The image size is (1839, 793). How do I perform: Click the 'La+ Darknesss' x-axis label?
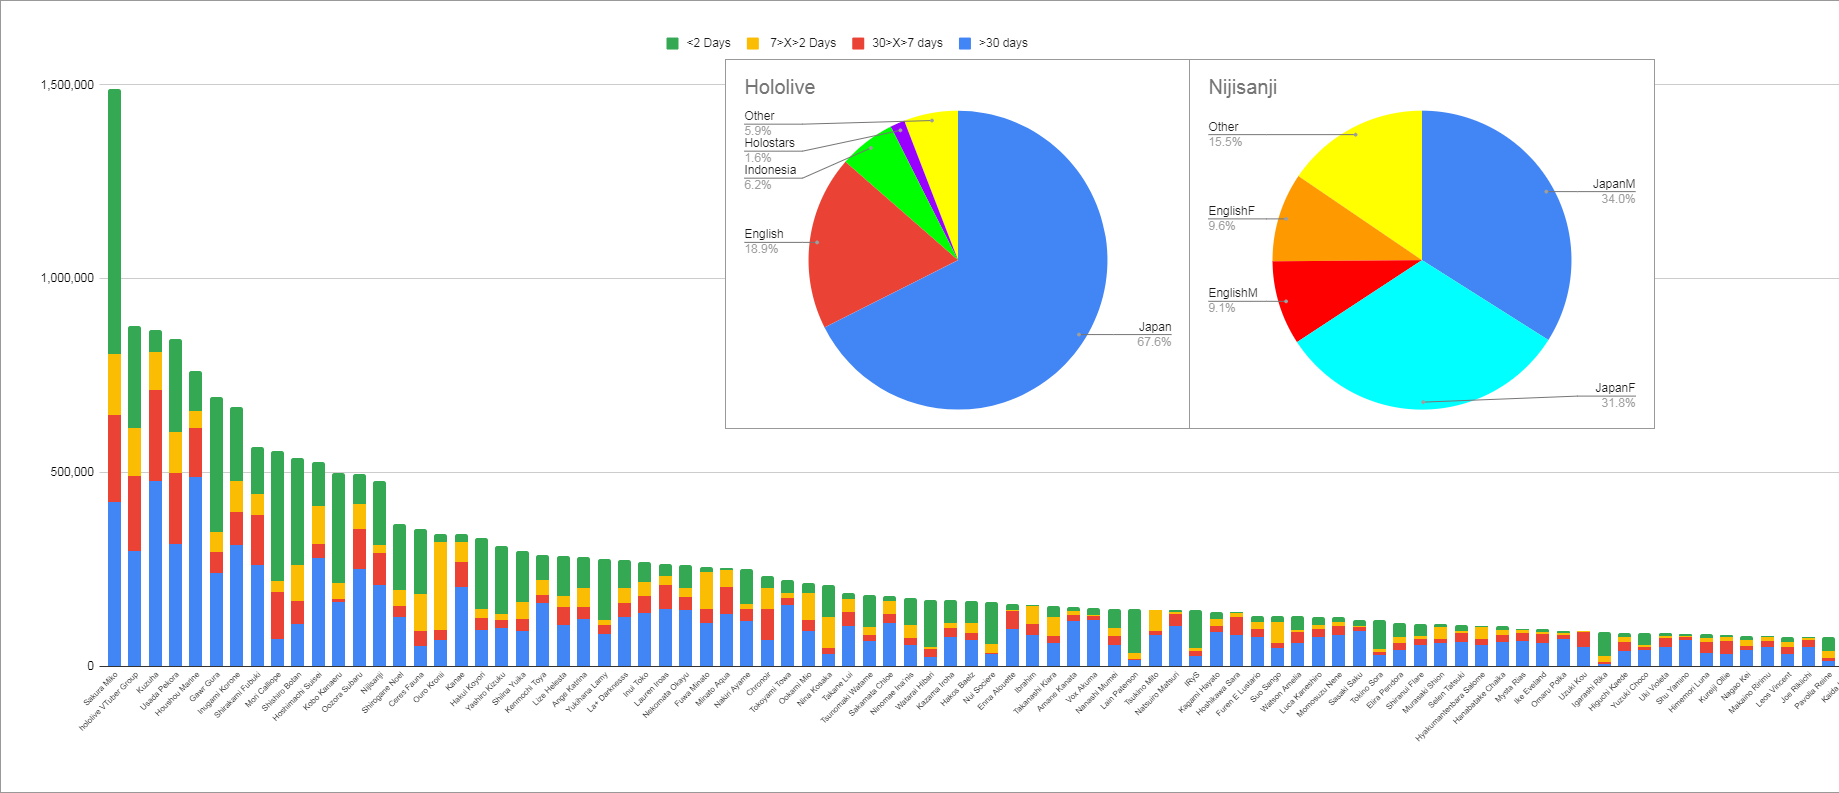[x=608, y=692]
